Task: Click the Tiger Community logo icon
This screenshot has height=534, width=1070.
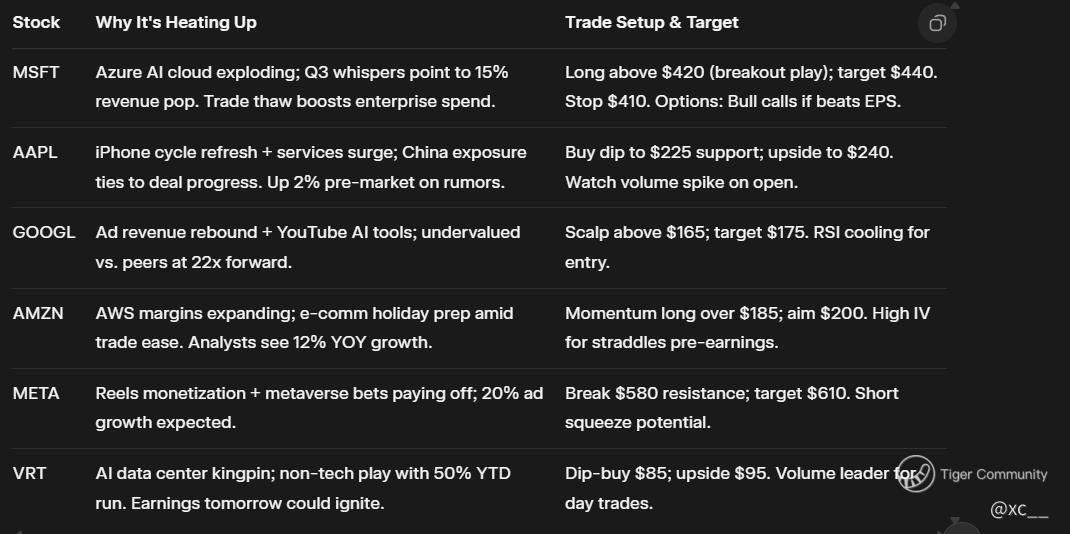Action: [915, 475]
